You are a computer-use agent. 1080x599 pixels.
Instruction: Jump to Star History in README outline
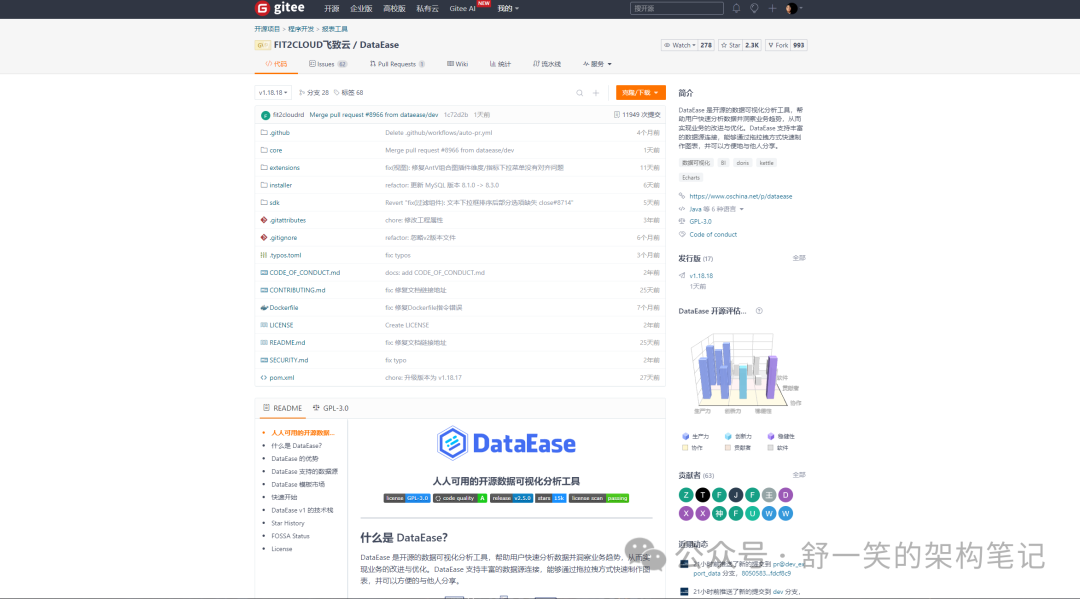[x=287, y=523]
